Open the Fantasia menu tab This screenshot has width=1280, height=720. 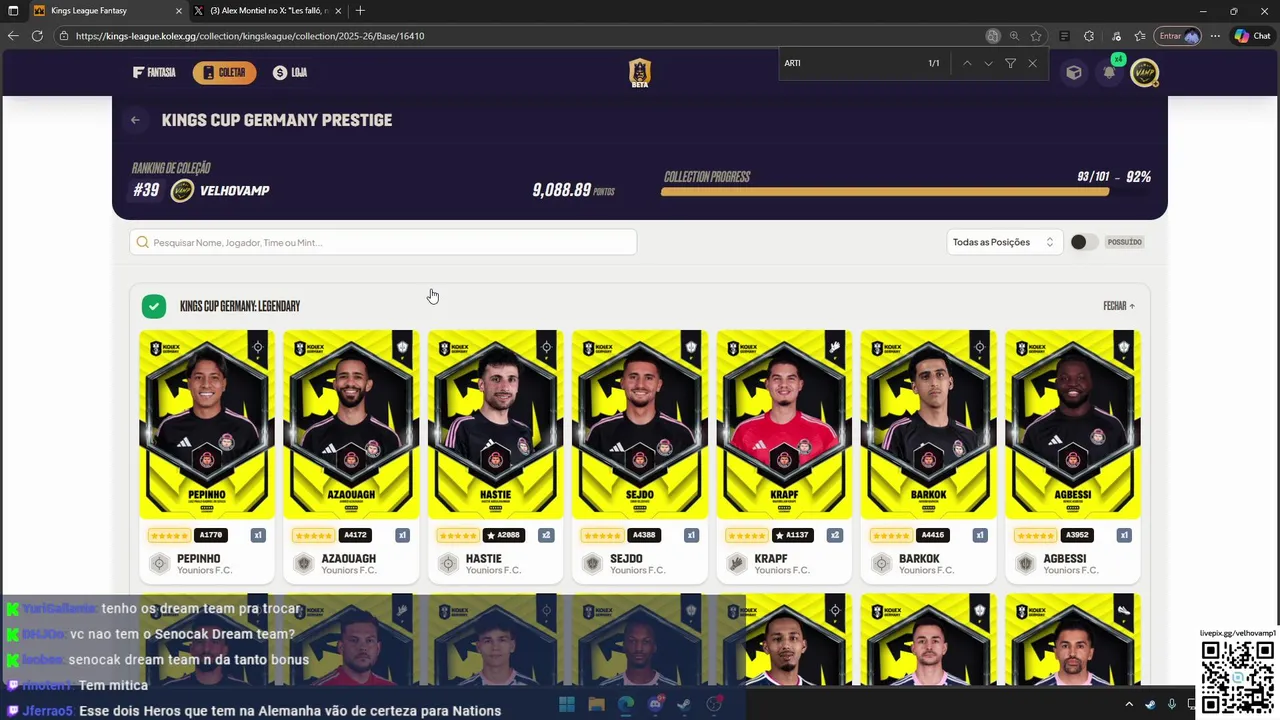[154, 73]
